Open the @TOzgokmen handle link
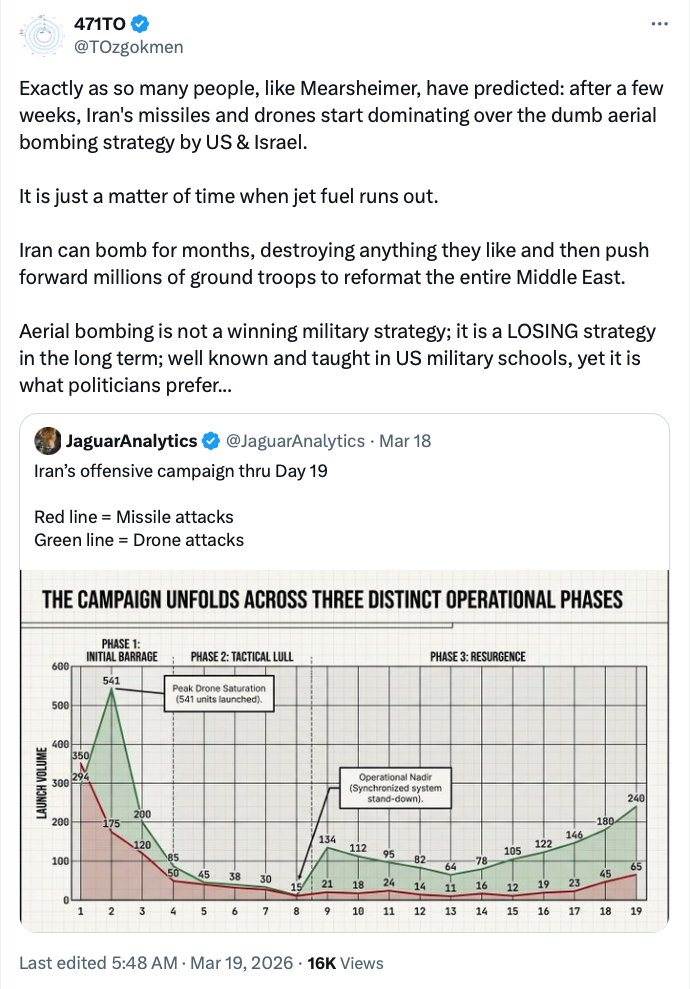The image size is (690, 989). (129, 47)
